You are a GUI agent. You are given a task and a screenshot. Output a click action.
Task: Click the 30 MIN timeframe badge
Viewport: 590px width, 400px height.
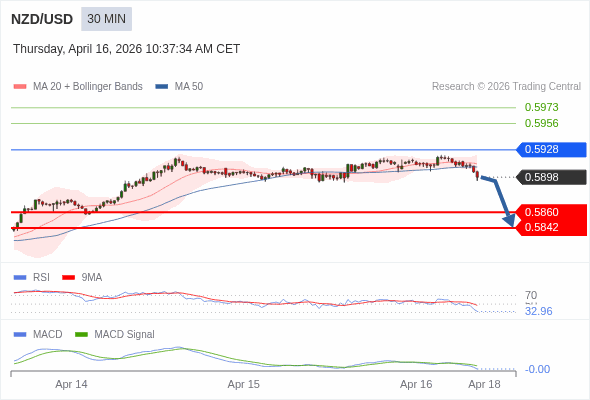(106, 19)
